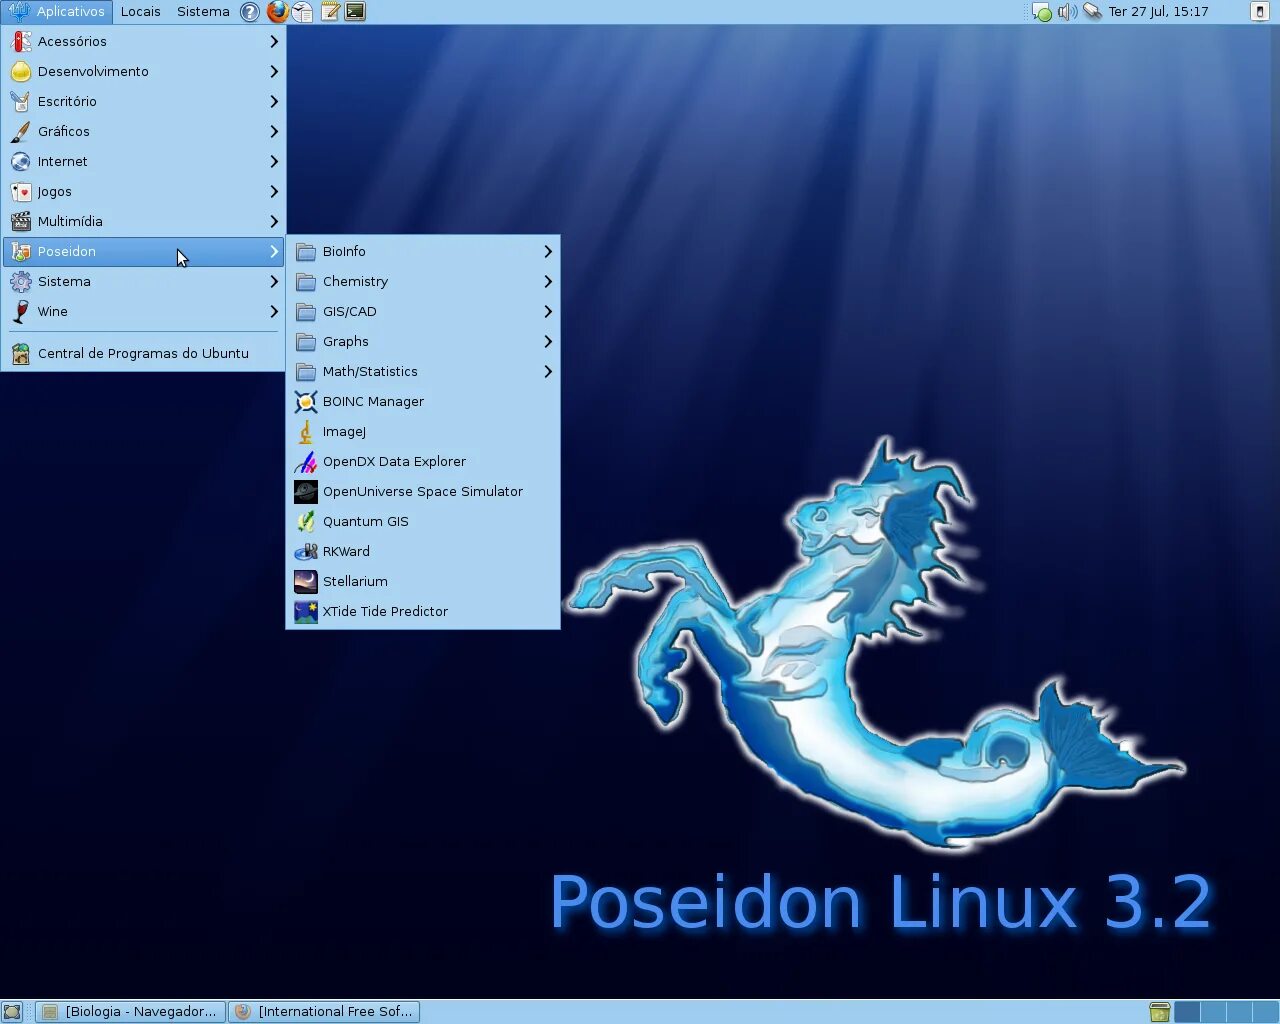Start OpenDX Data Explorer

[423, 461]
